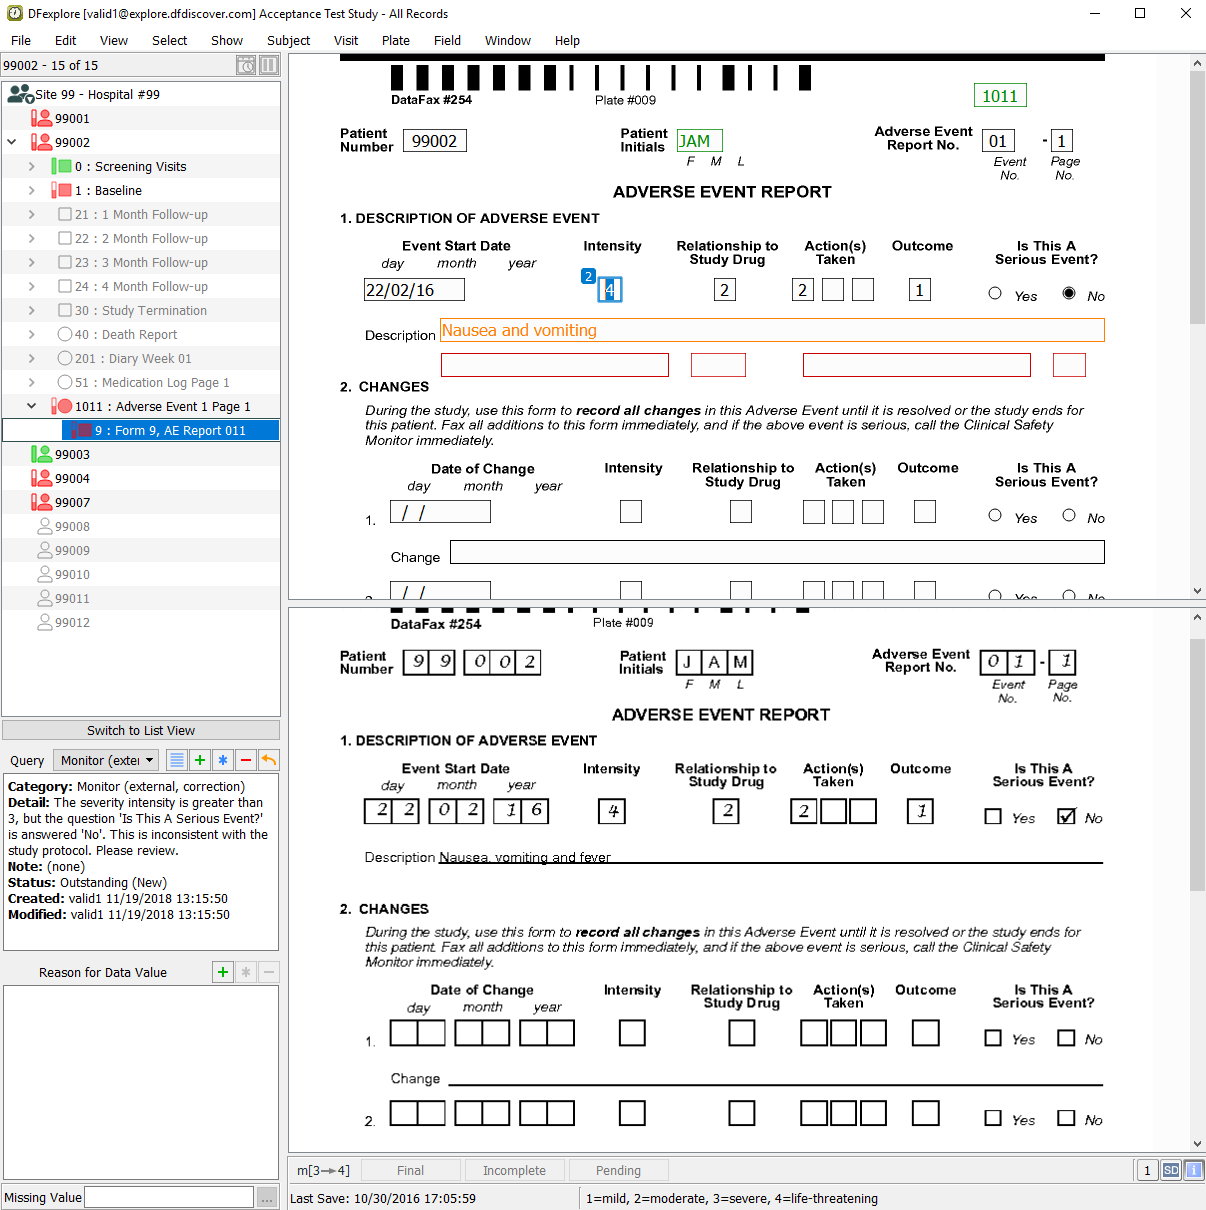
Task: Click the Nausea and vomiting description field
Action: coord(772,331)
